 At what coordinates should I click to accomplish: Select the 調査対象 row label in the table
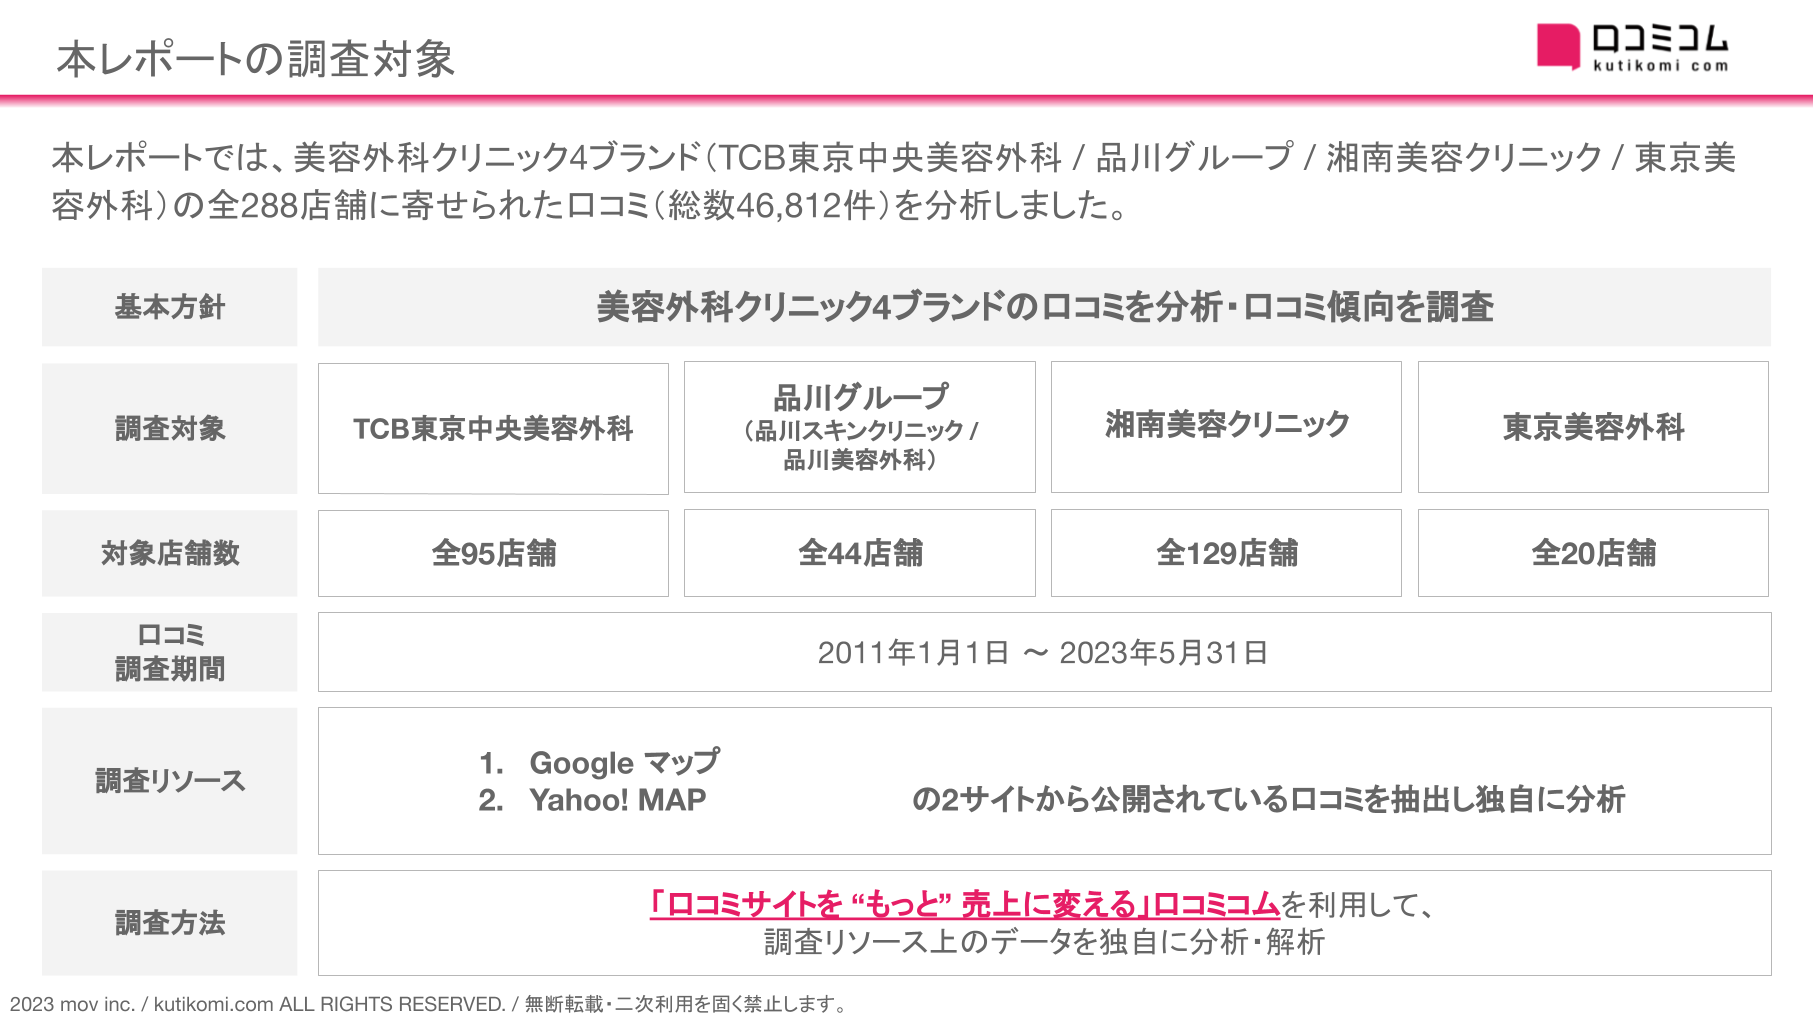pyautogui.click(x=170, y=428)
